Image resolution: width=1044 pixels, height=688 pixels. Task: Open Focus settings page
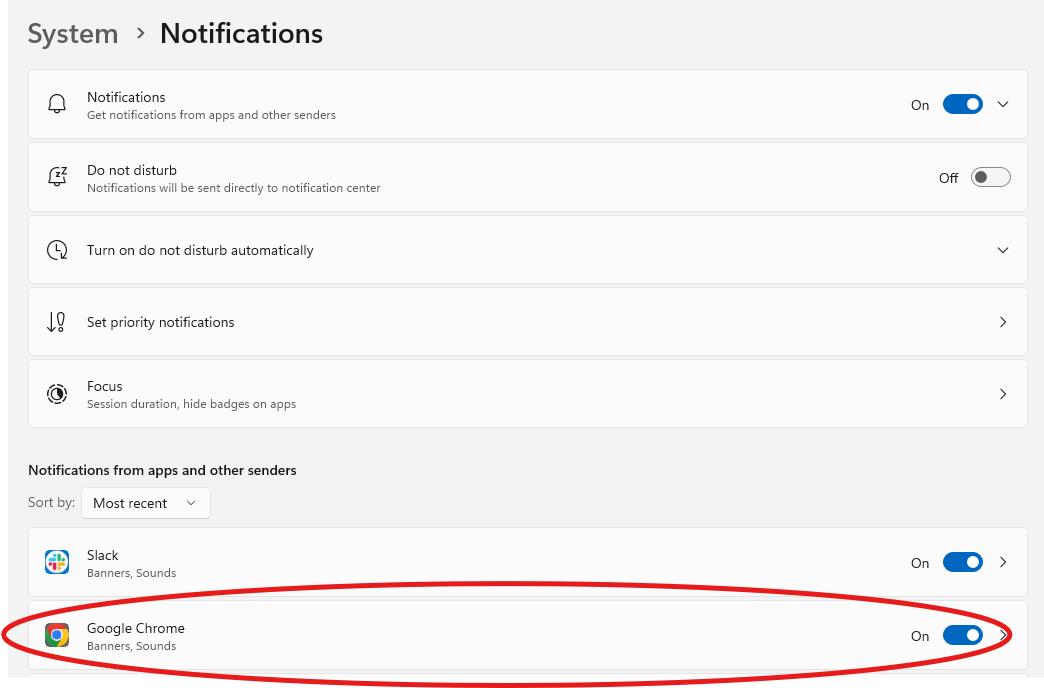coord(528,394)
